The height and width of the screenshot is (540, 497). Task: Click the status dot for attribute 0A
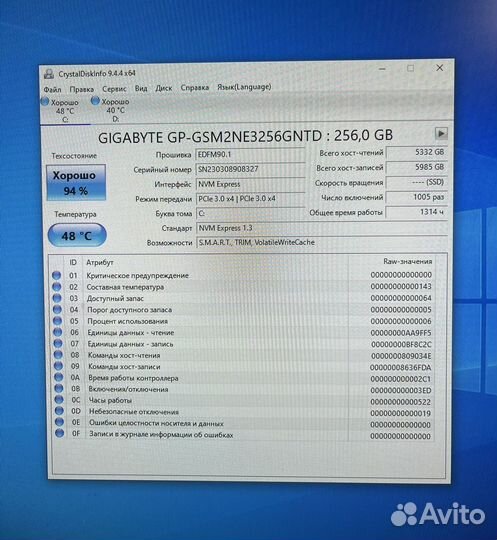tap(59, 377)
